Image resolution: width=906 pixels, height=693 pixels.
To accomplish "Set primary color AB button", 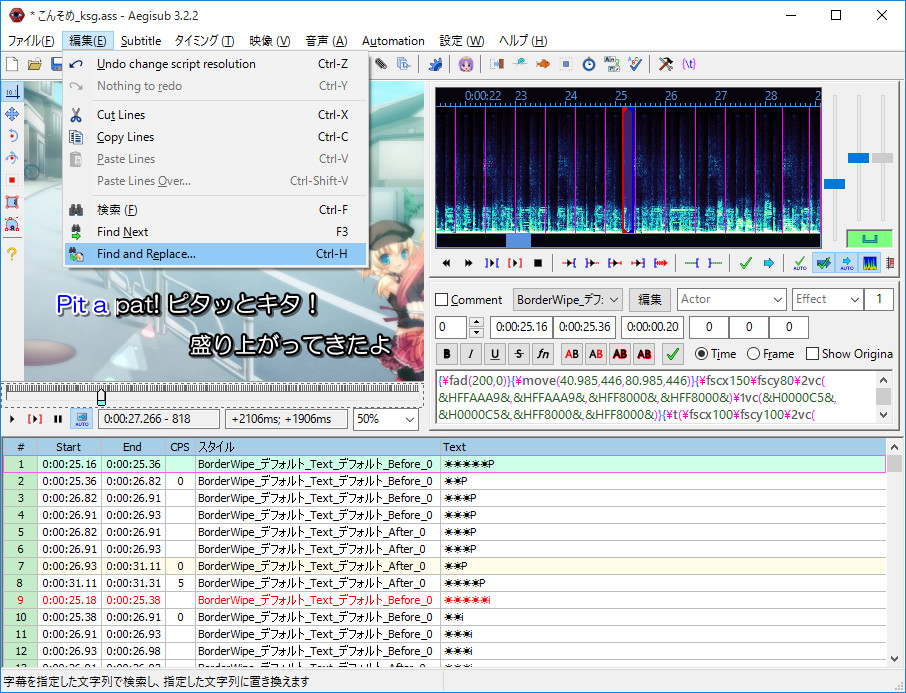I will point(572,354).
